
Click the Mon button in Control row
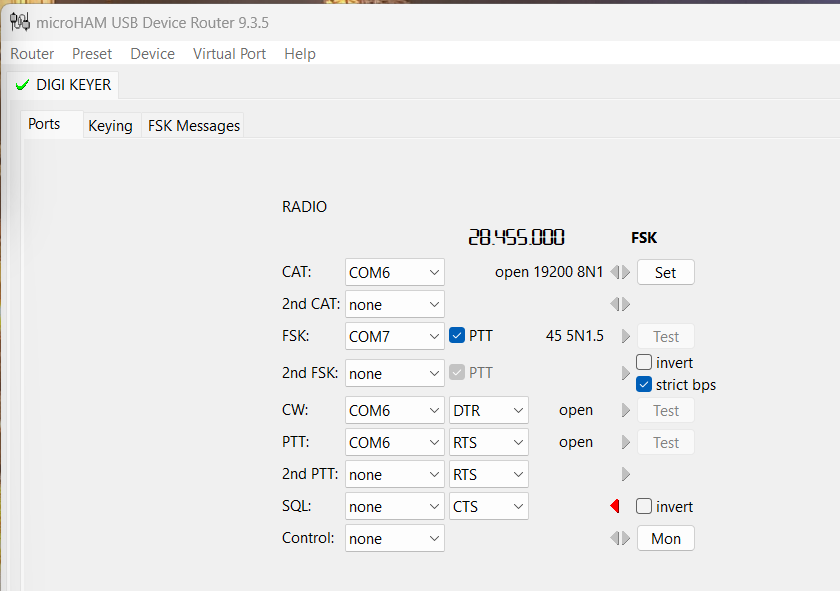665,539
